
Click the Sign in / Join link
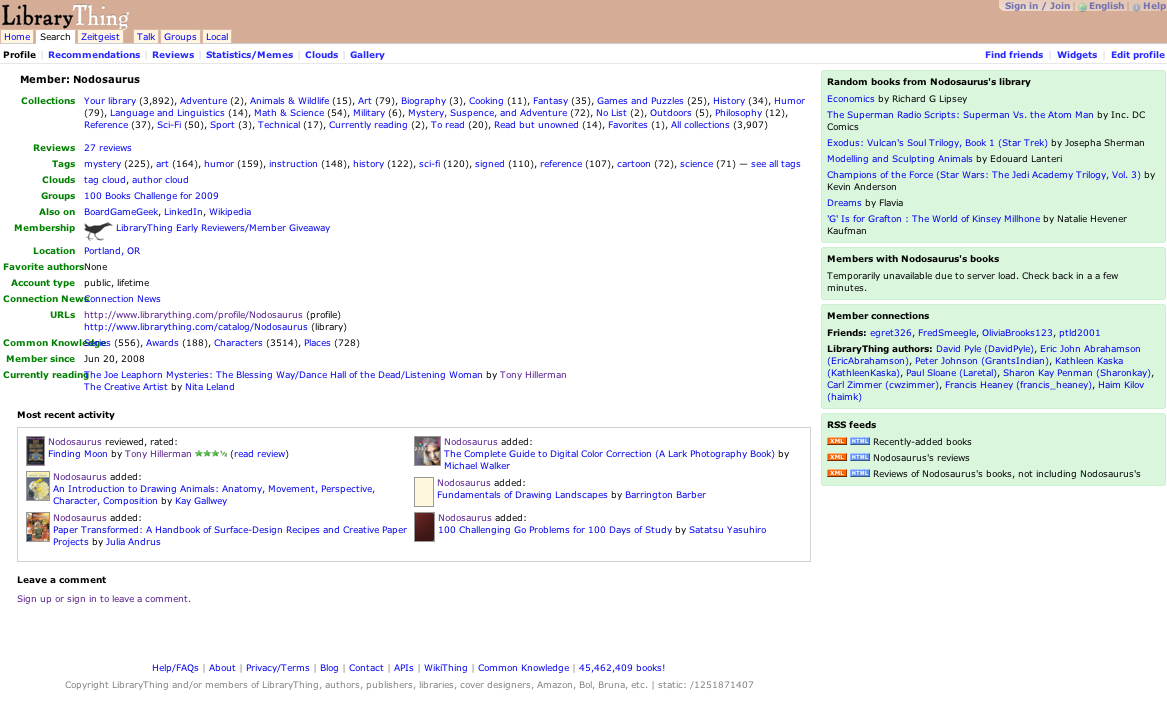[1037, 6]
